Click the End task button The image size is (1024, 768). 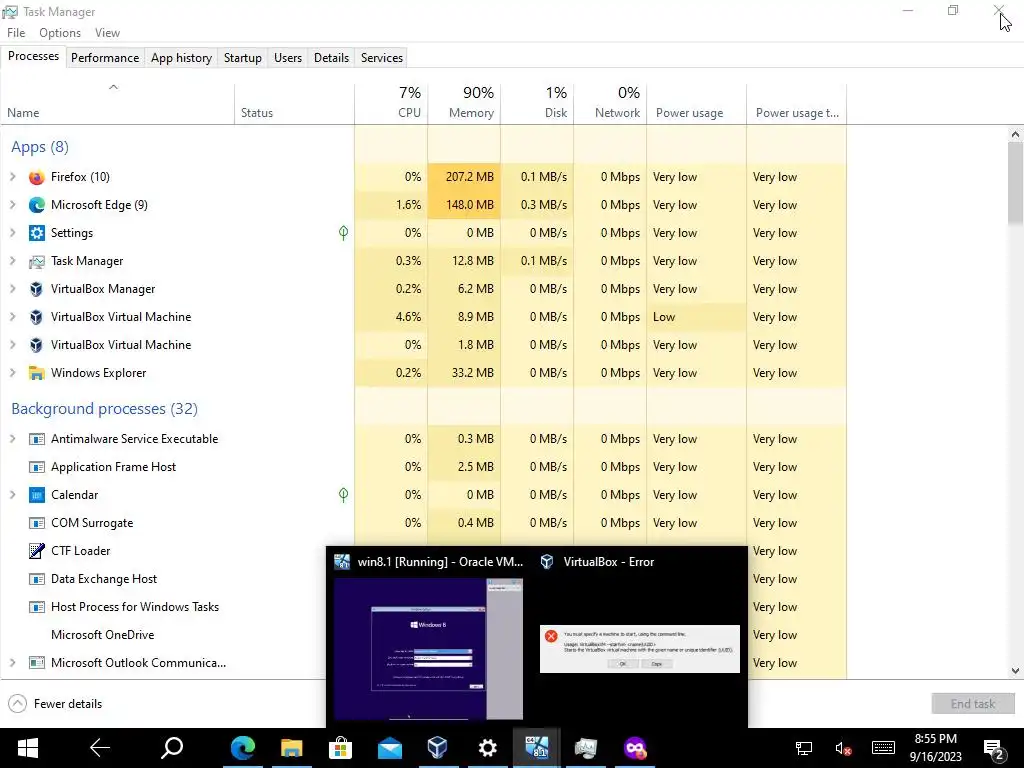pos(973,703)
